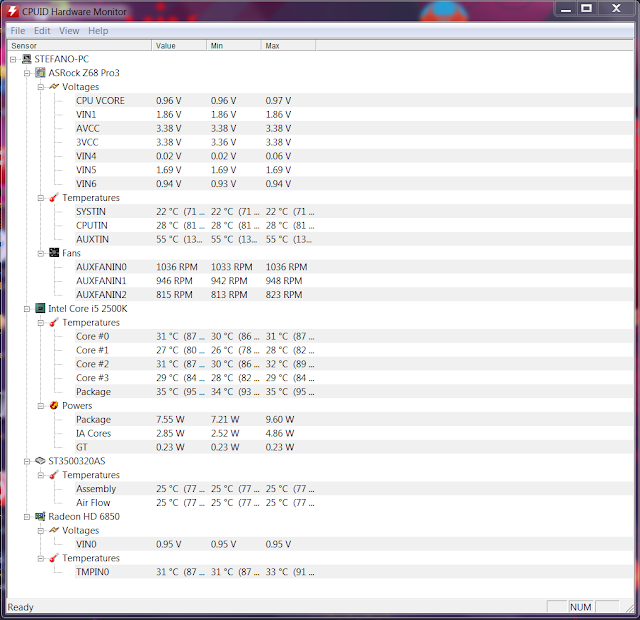640x620 pixels.
Task: Click the ASRock Voltages lightning icon
Action: pyautogui.click(x=54, y=87)
